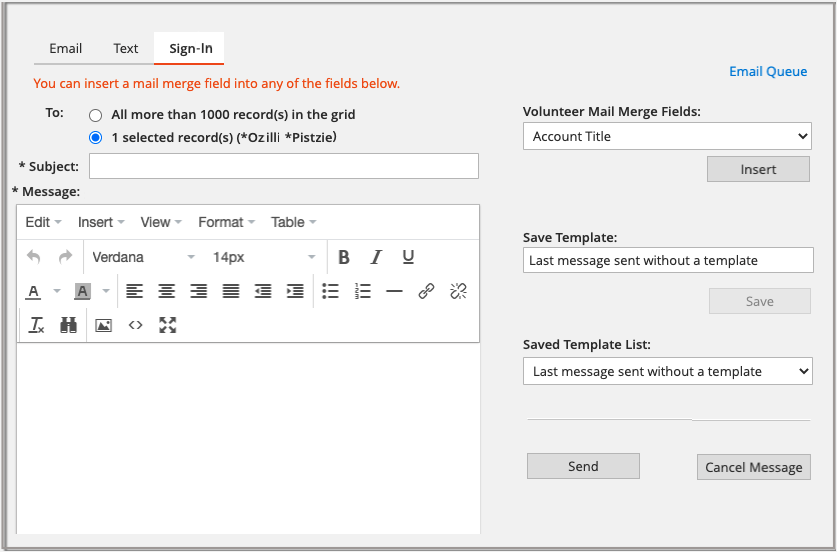Open the source code view icon
837x552 pixels.
pyautogui.click(x=135, y=325)
